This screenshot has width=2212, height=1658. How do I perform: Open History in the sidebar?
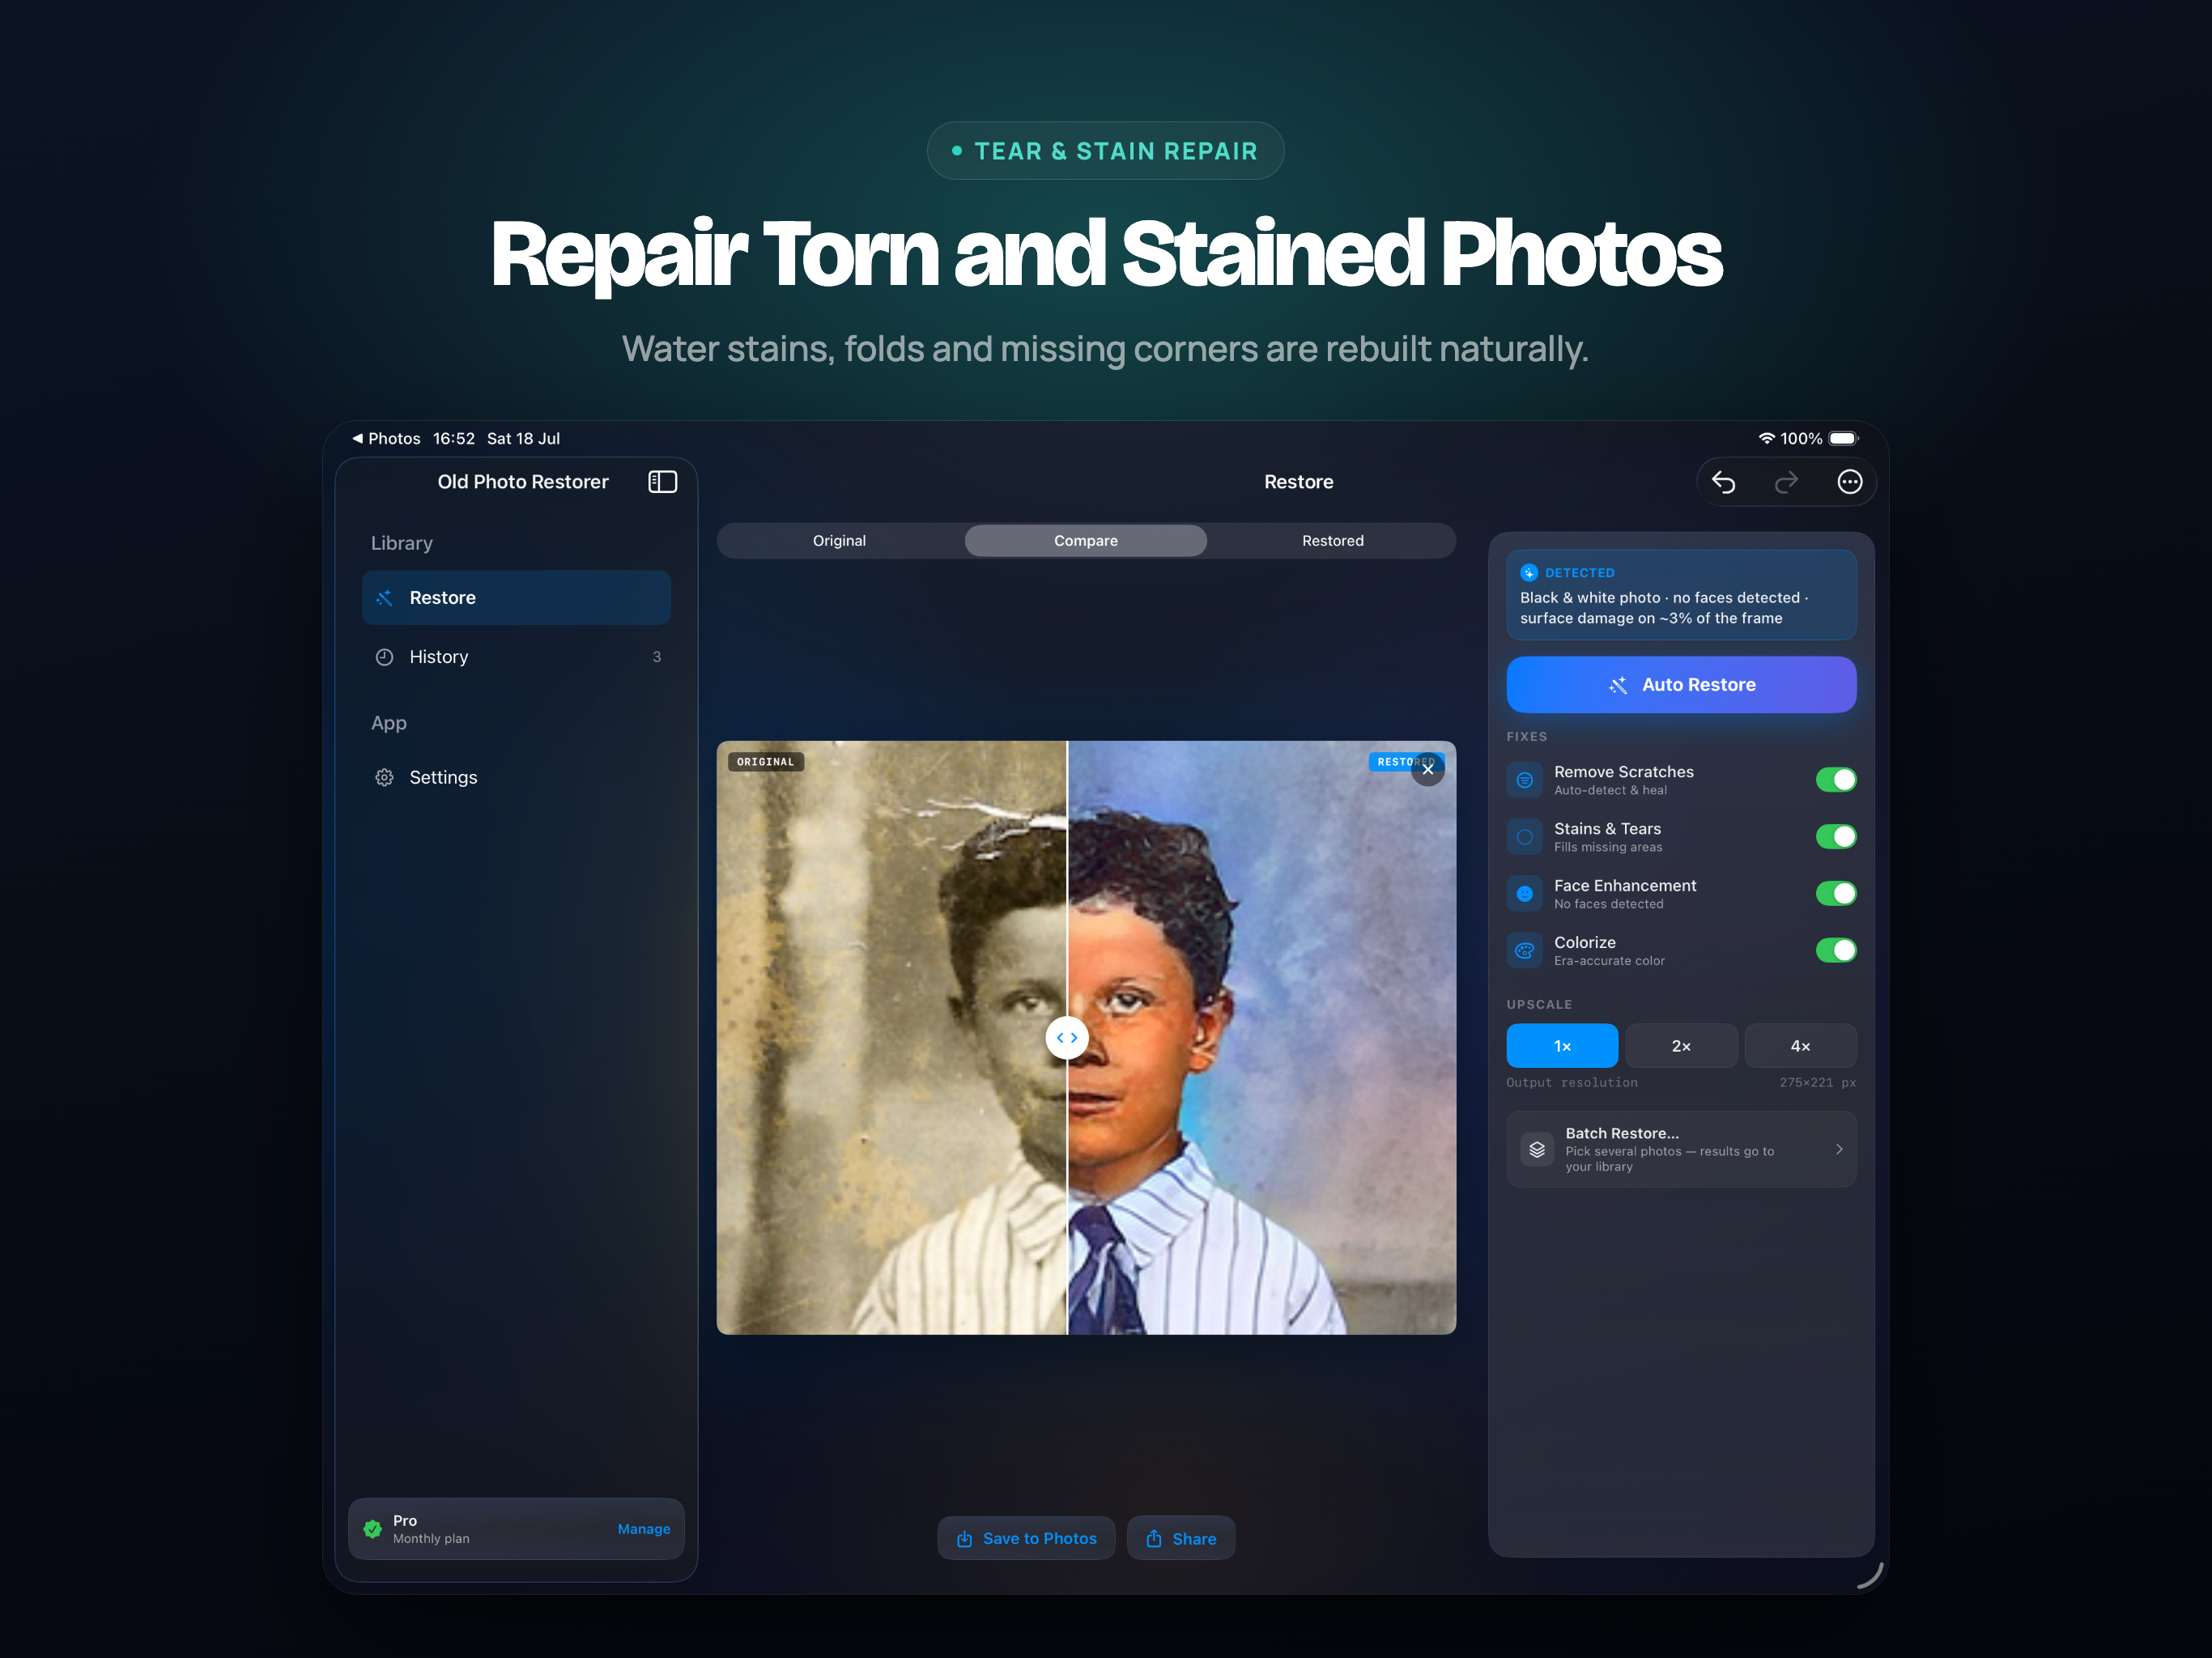[x=516, y=657]
